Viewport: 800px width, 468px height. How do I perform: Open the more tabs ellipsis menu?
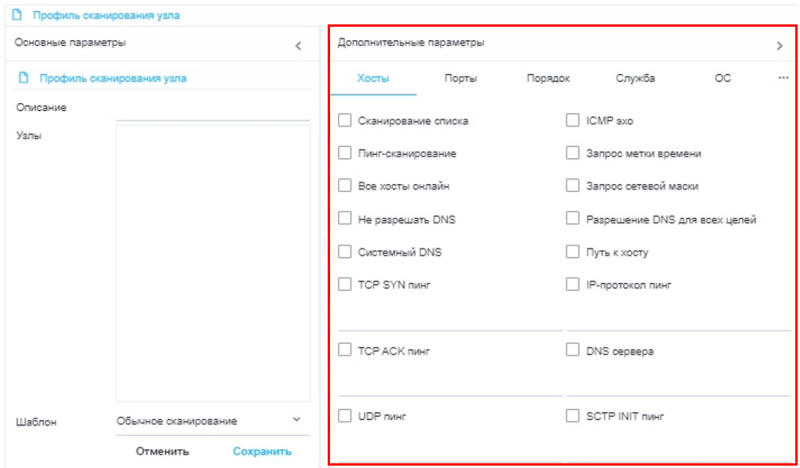[783, 78]
